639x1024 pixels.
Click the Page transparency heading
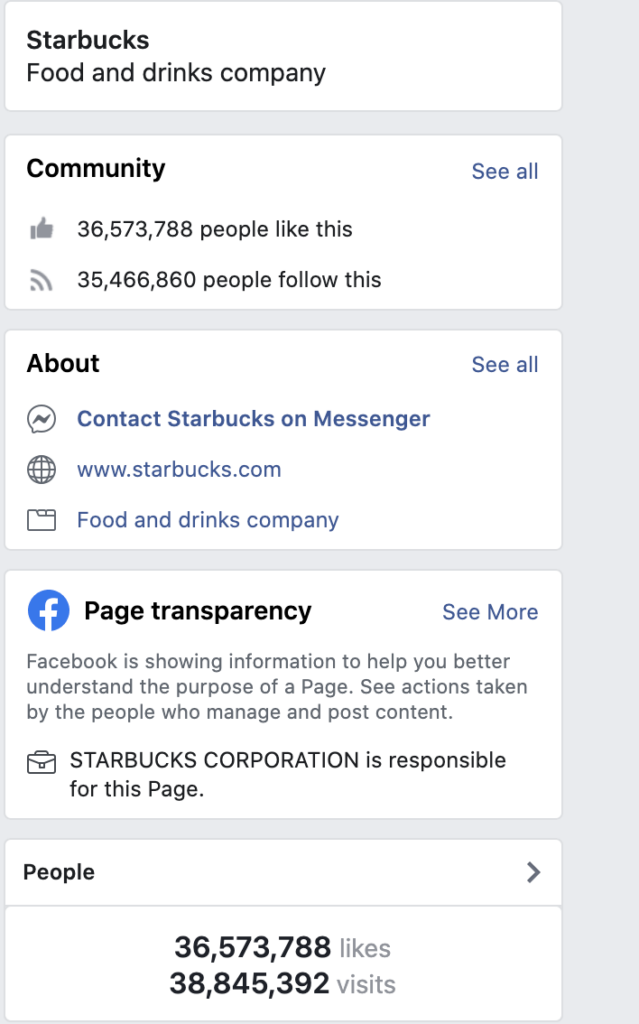(x=198, y=611)
